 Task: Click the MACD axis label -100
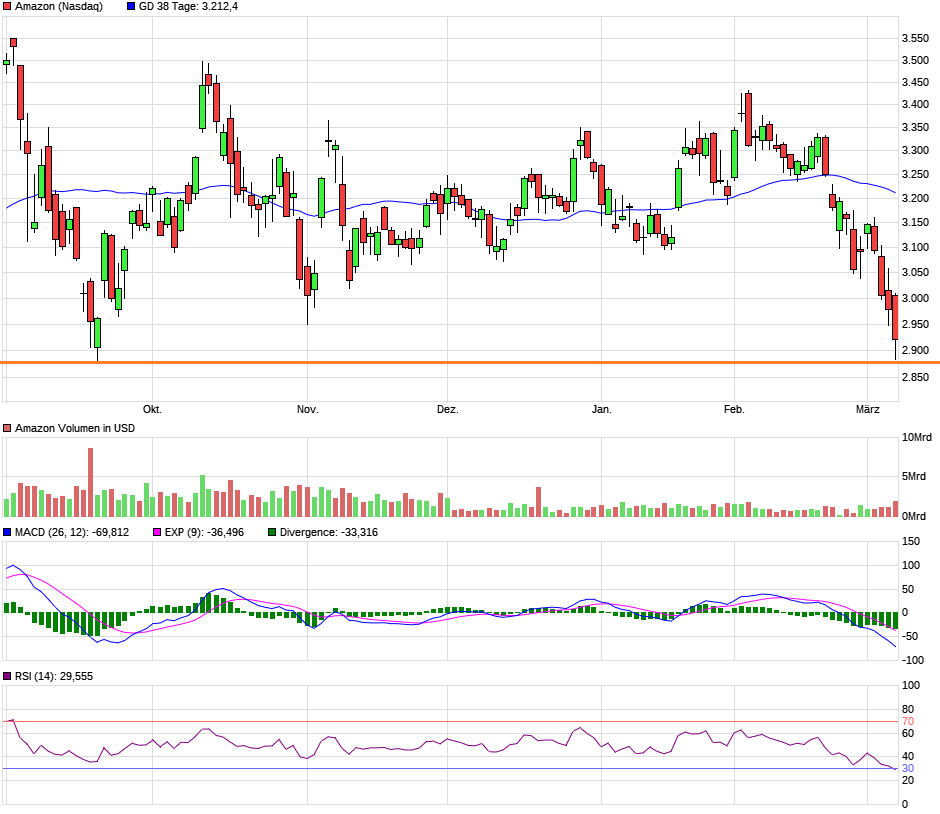(911, 660)
